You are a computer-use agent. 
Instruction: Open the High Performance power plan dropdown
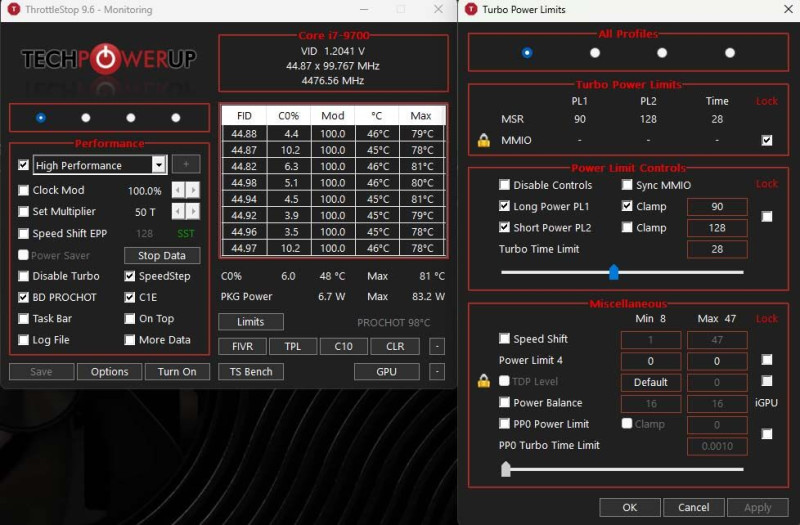[159, 165]
